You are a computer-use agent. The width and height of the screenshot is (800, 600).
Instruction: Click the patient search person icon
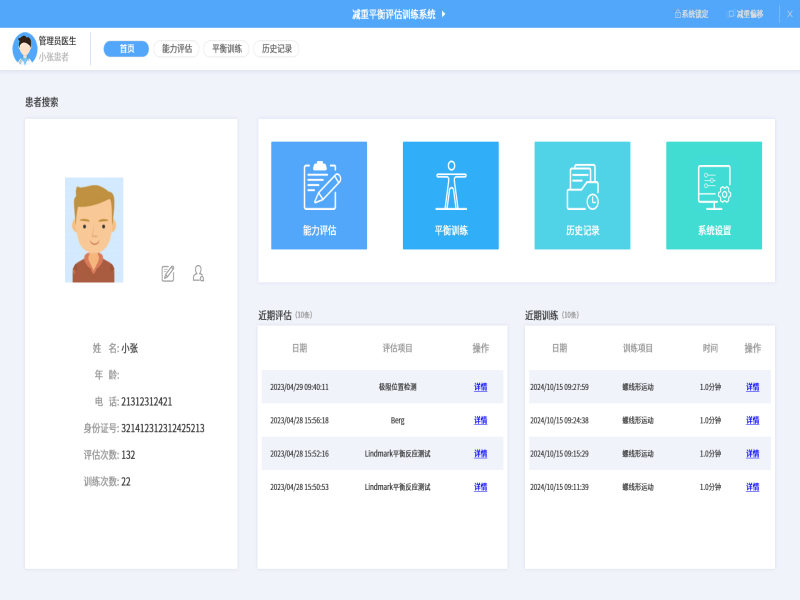pyautogui.click(x=198, y=273)
